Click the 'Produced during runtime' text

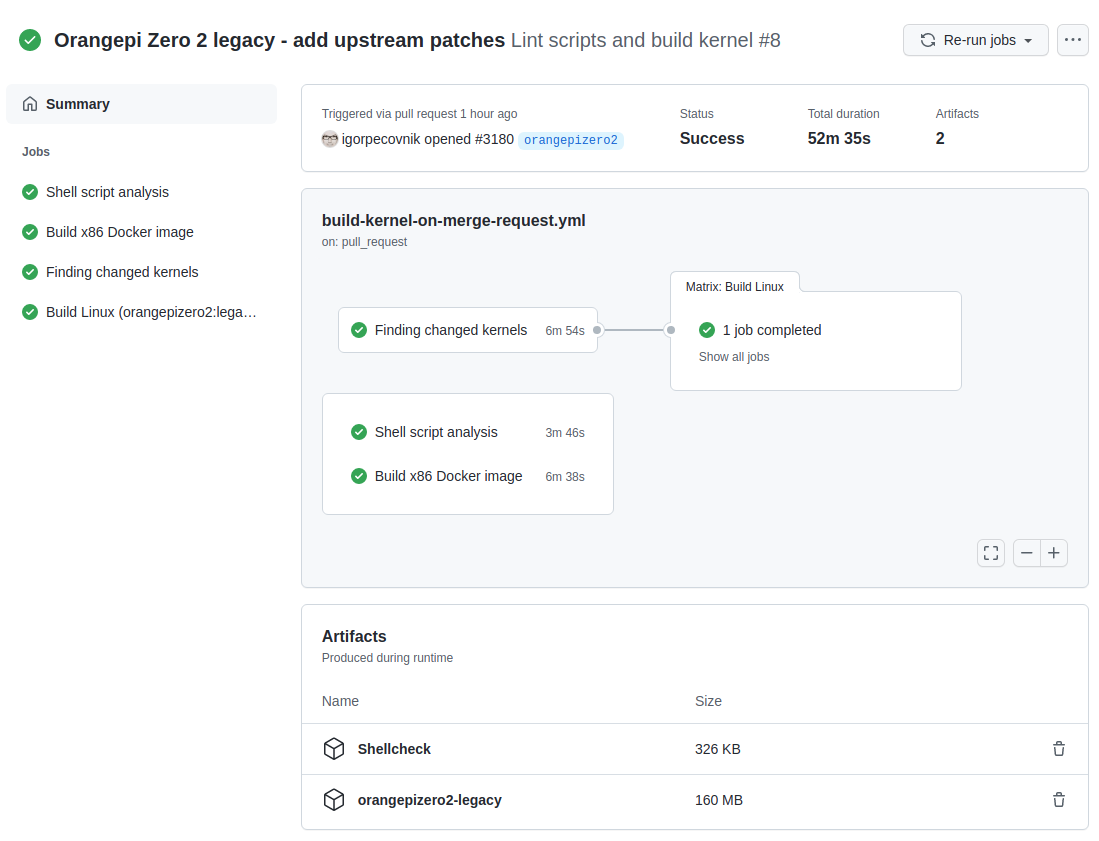387,658
